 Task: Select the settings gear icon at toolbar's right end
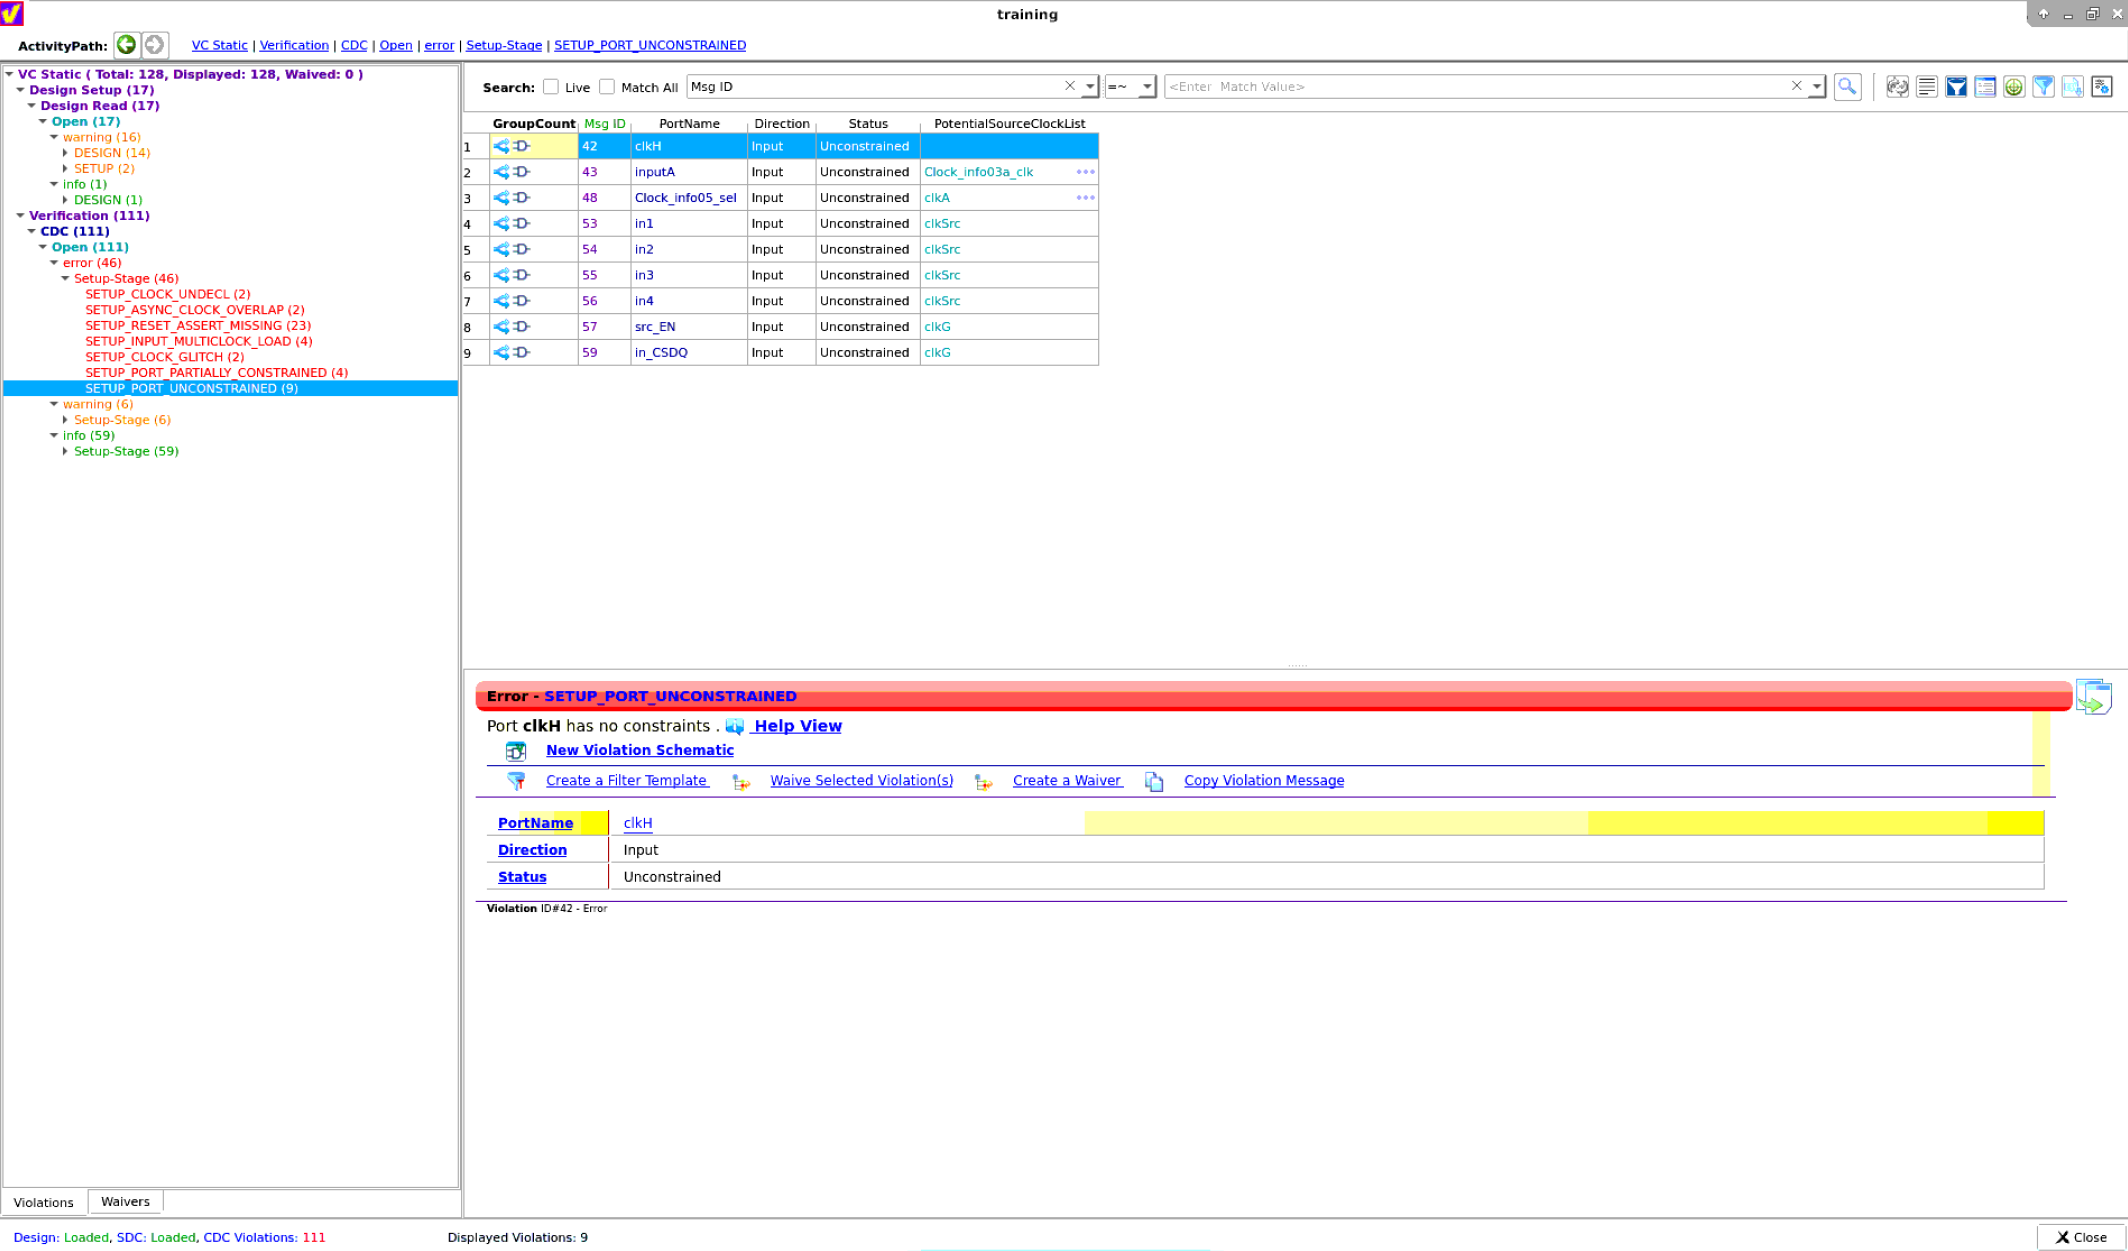click(2100, 87)
